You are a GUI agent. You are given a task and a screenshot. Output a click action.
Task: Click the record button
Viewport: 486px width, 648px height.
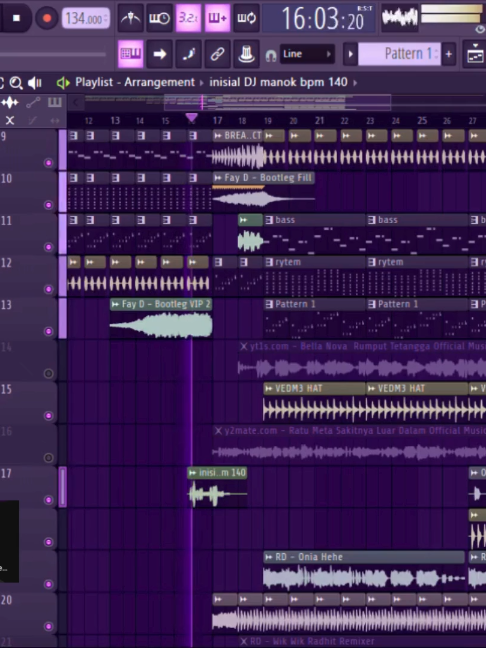(47, 18)
